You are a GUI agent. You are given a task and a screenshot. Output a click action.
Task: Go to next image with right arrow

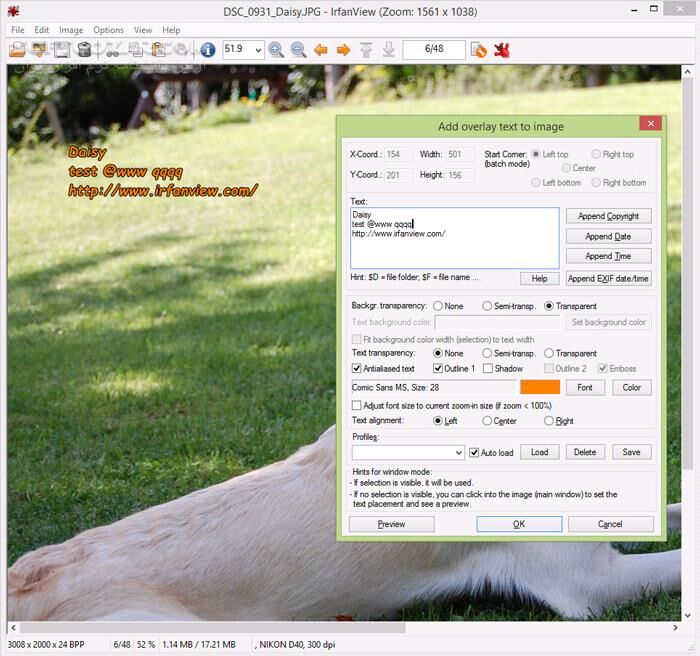pos(343,49)
